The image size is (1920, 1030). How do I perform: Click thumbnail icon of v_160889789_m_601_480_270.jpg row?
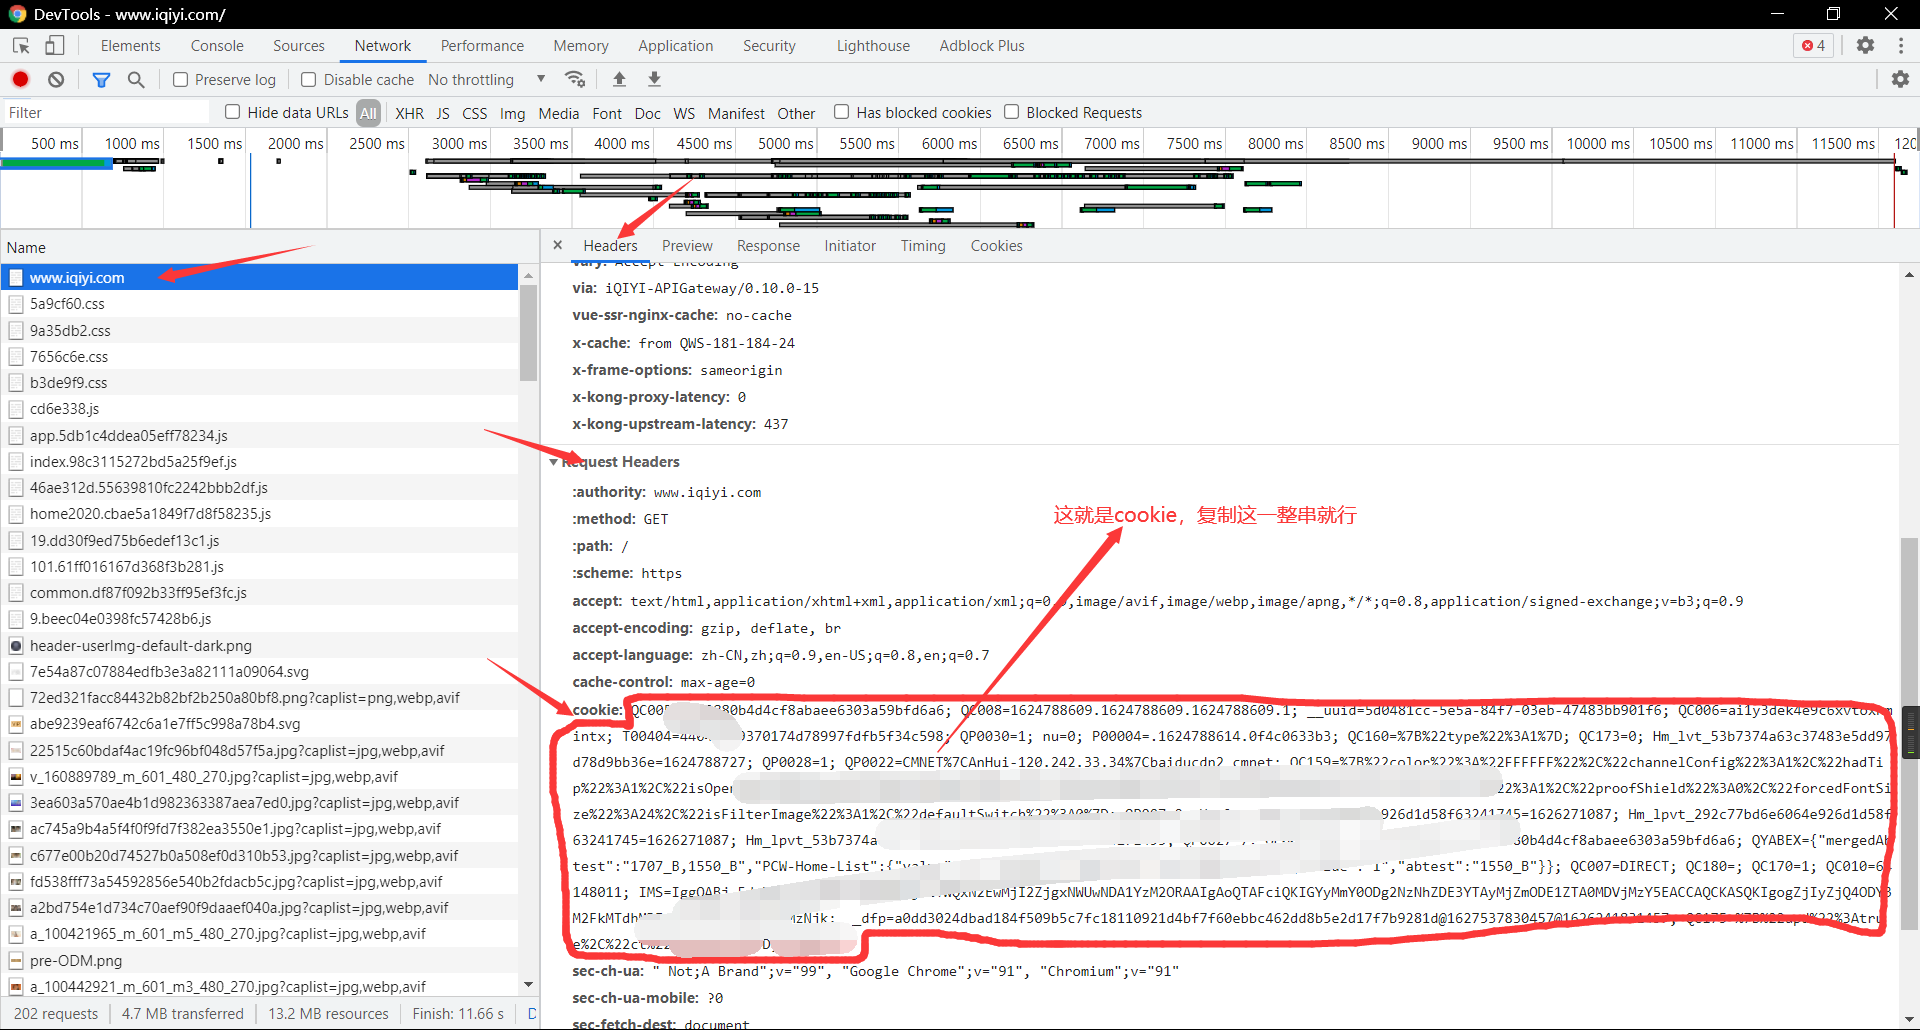[x=16, y=776]
